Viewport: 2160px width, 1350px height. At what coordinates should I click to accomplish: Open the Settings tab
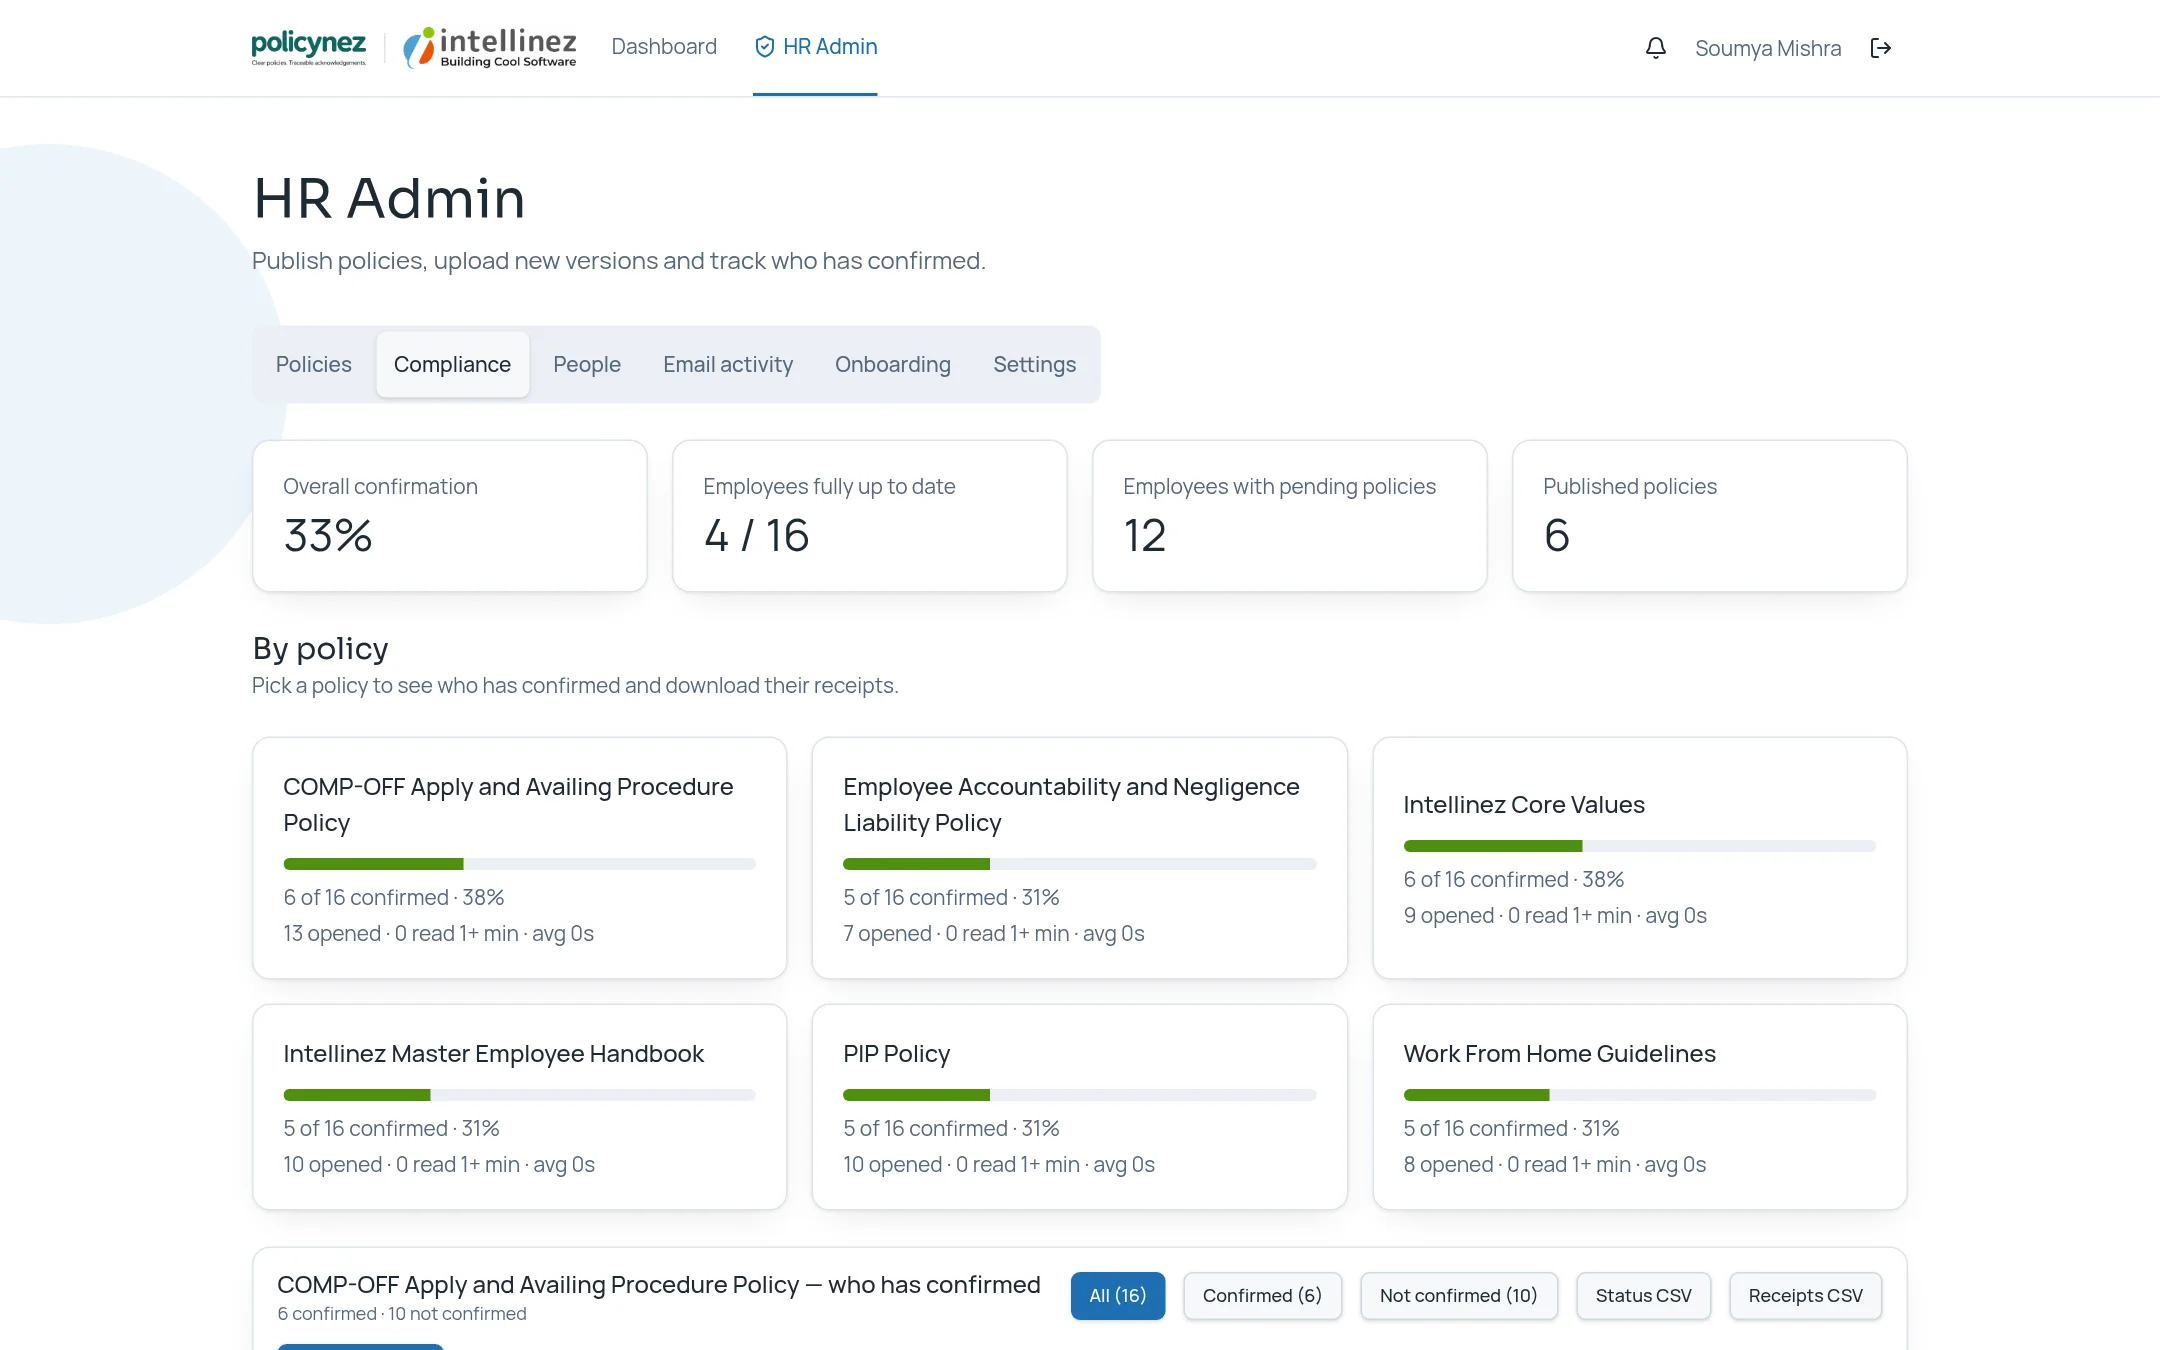1035,364
